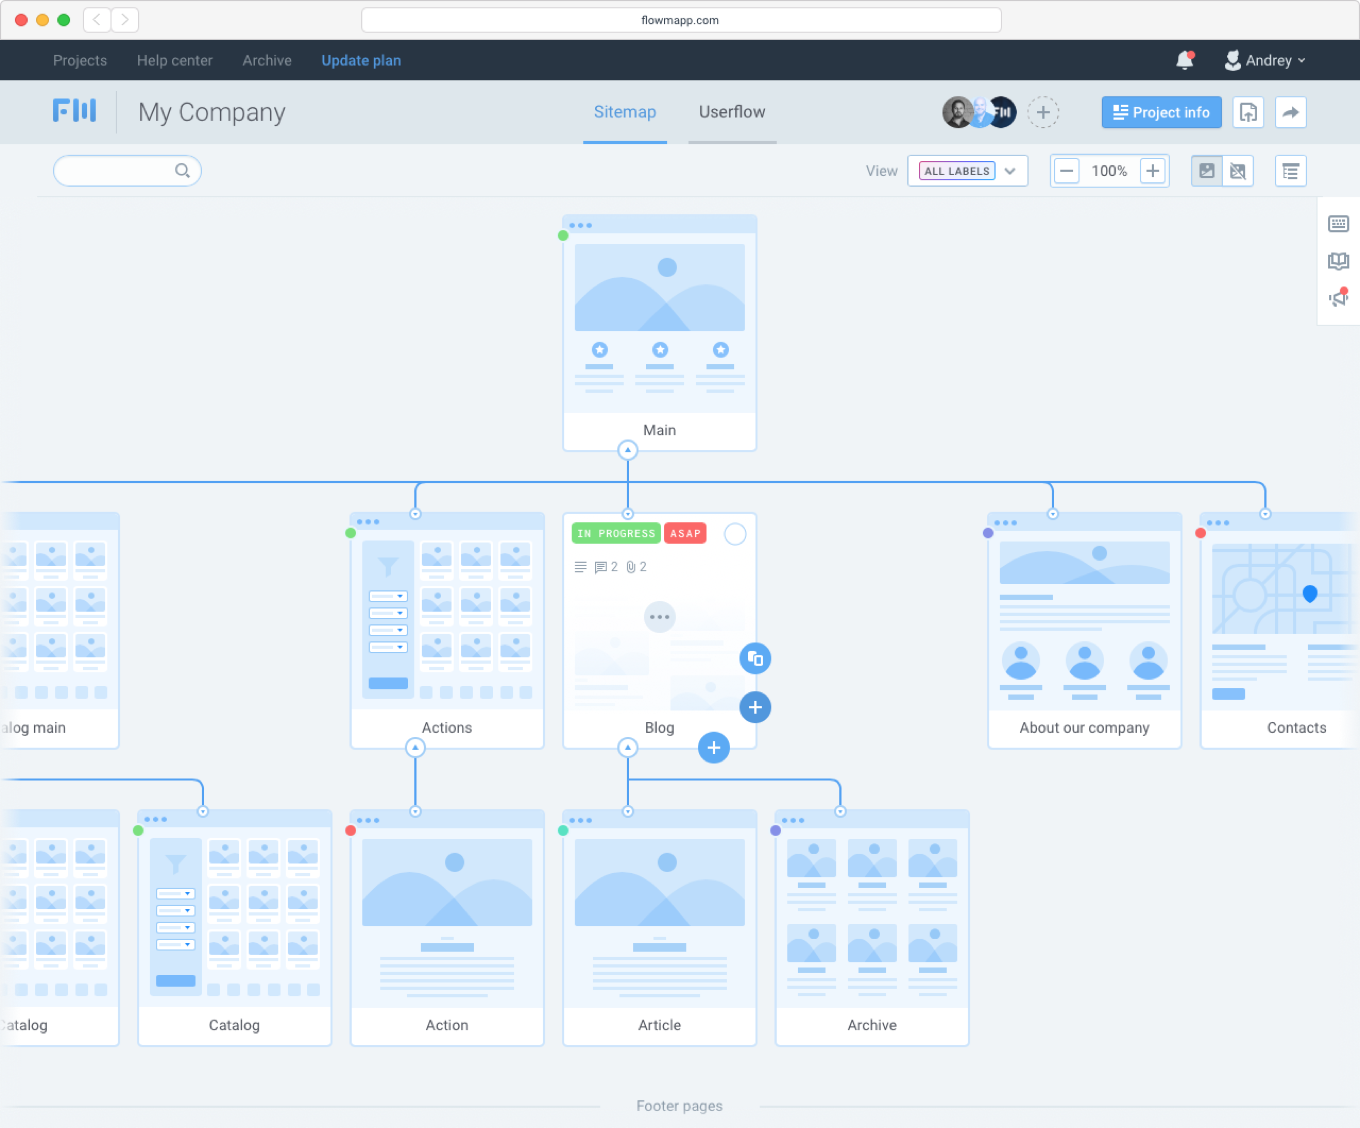Switch to the Sitemap tab
The height and width of the screenshot is (1128, 1360).
pos(625,112)
